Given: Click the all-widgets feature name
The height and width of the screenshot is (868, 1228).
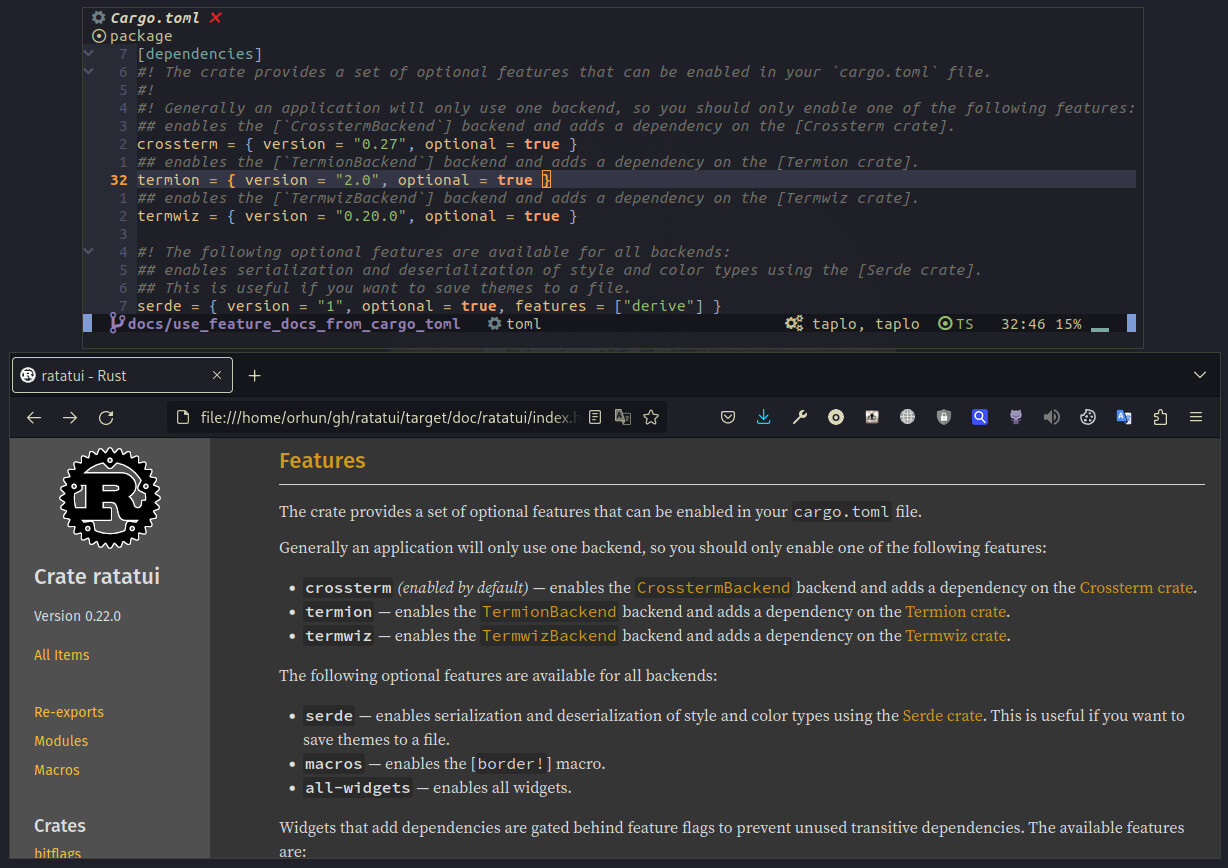Looking at the screenshot, I should click(x=358, y=788).
